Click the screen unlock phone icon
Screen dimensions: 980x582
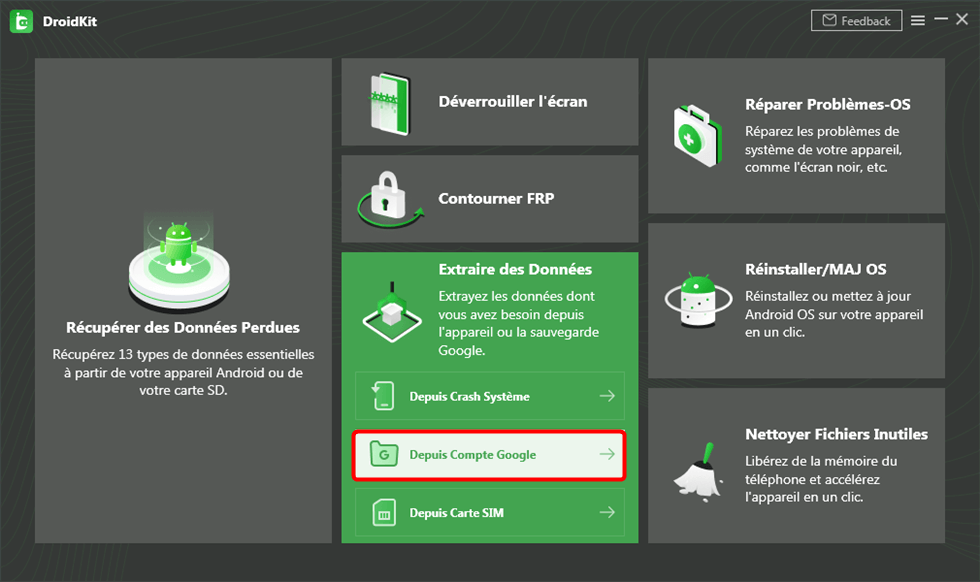[x=391, y=103]
